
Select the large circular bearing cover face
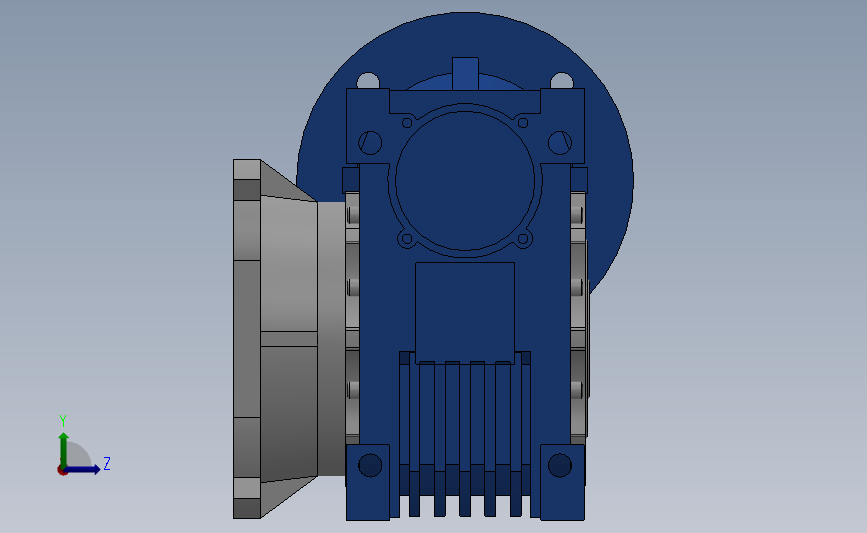[x=465, y=181]
